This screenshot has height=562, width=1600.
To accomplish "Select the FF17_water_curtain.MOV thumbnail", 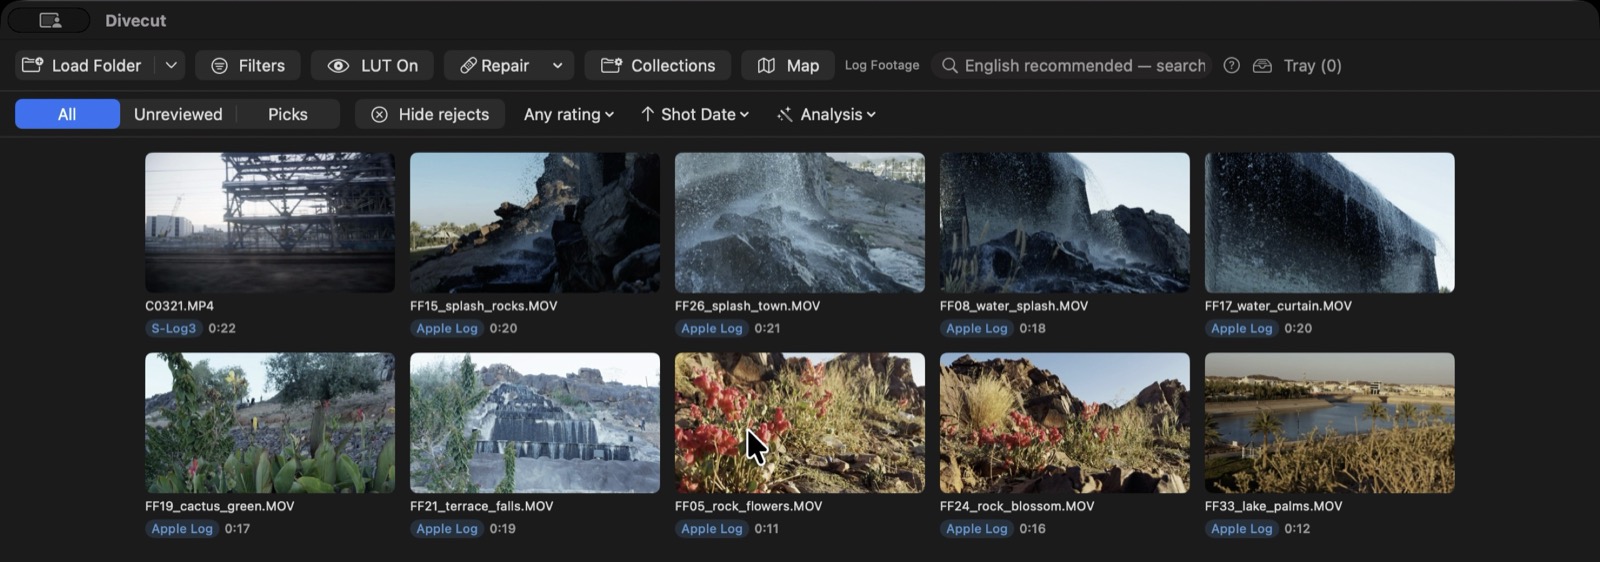I will [1330, 222].
